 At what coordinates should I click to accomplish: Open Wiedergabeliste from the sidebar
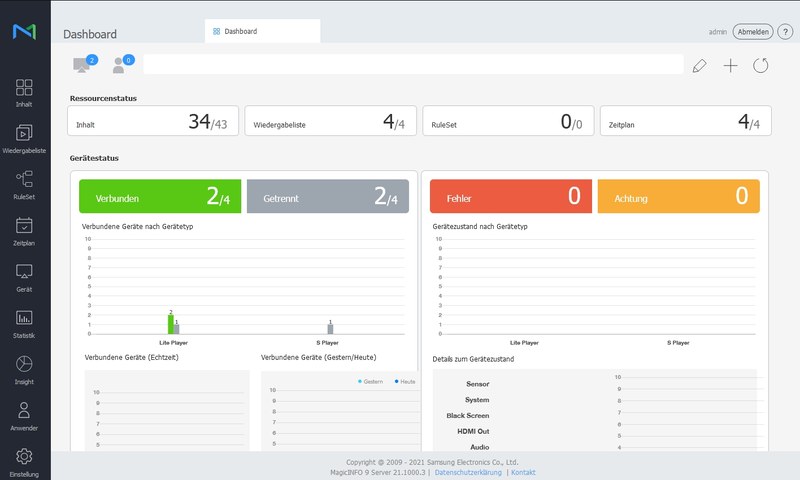pos(24,138)
